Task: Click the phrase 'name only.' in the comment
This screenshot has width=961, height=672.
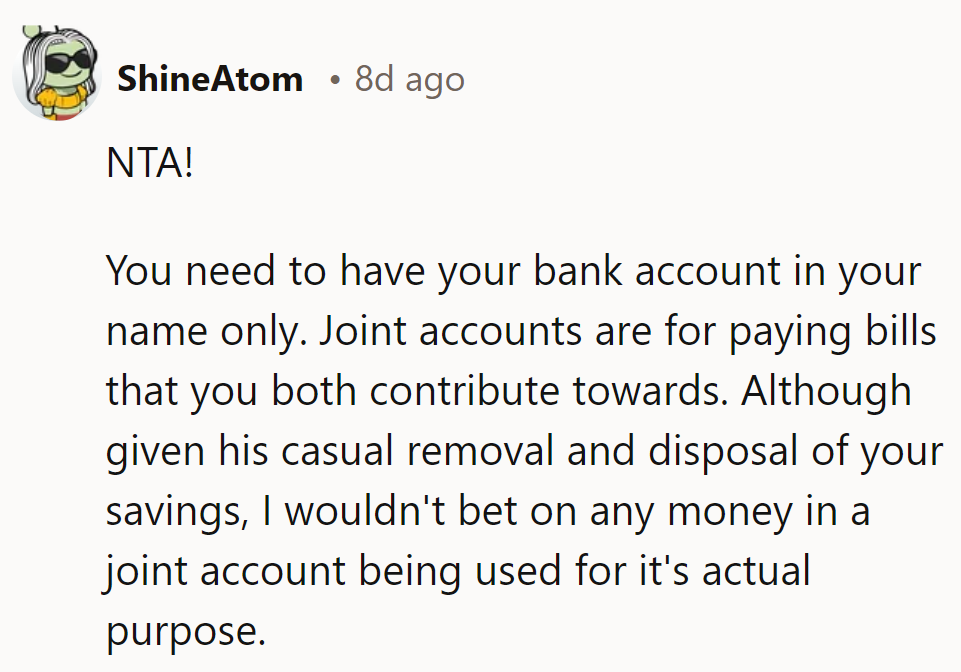Action: point(207,332)
